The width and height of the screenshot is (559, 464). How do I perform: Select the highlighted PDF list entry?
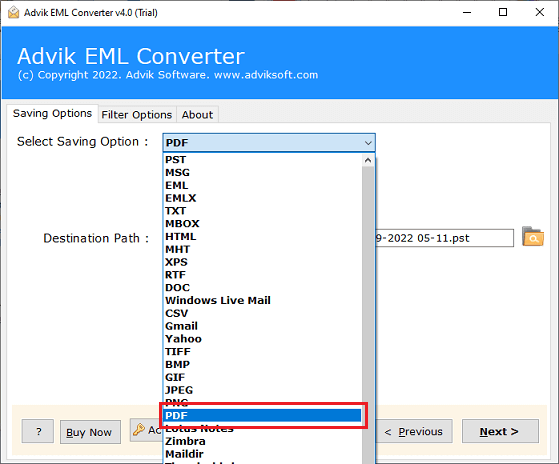(x=262, y=416)
